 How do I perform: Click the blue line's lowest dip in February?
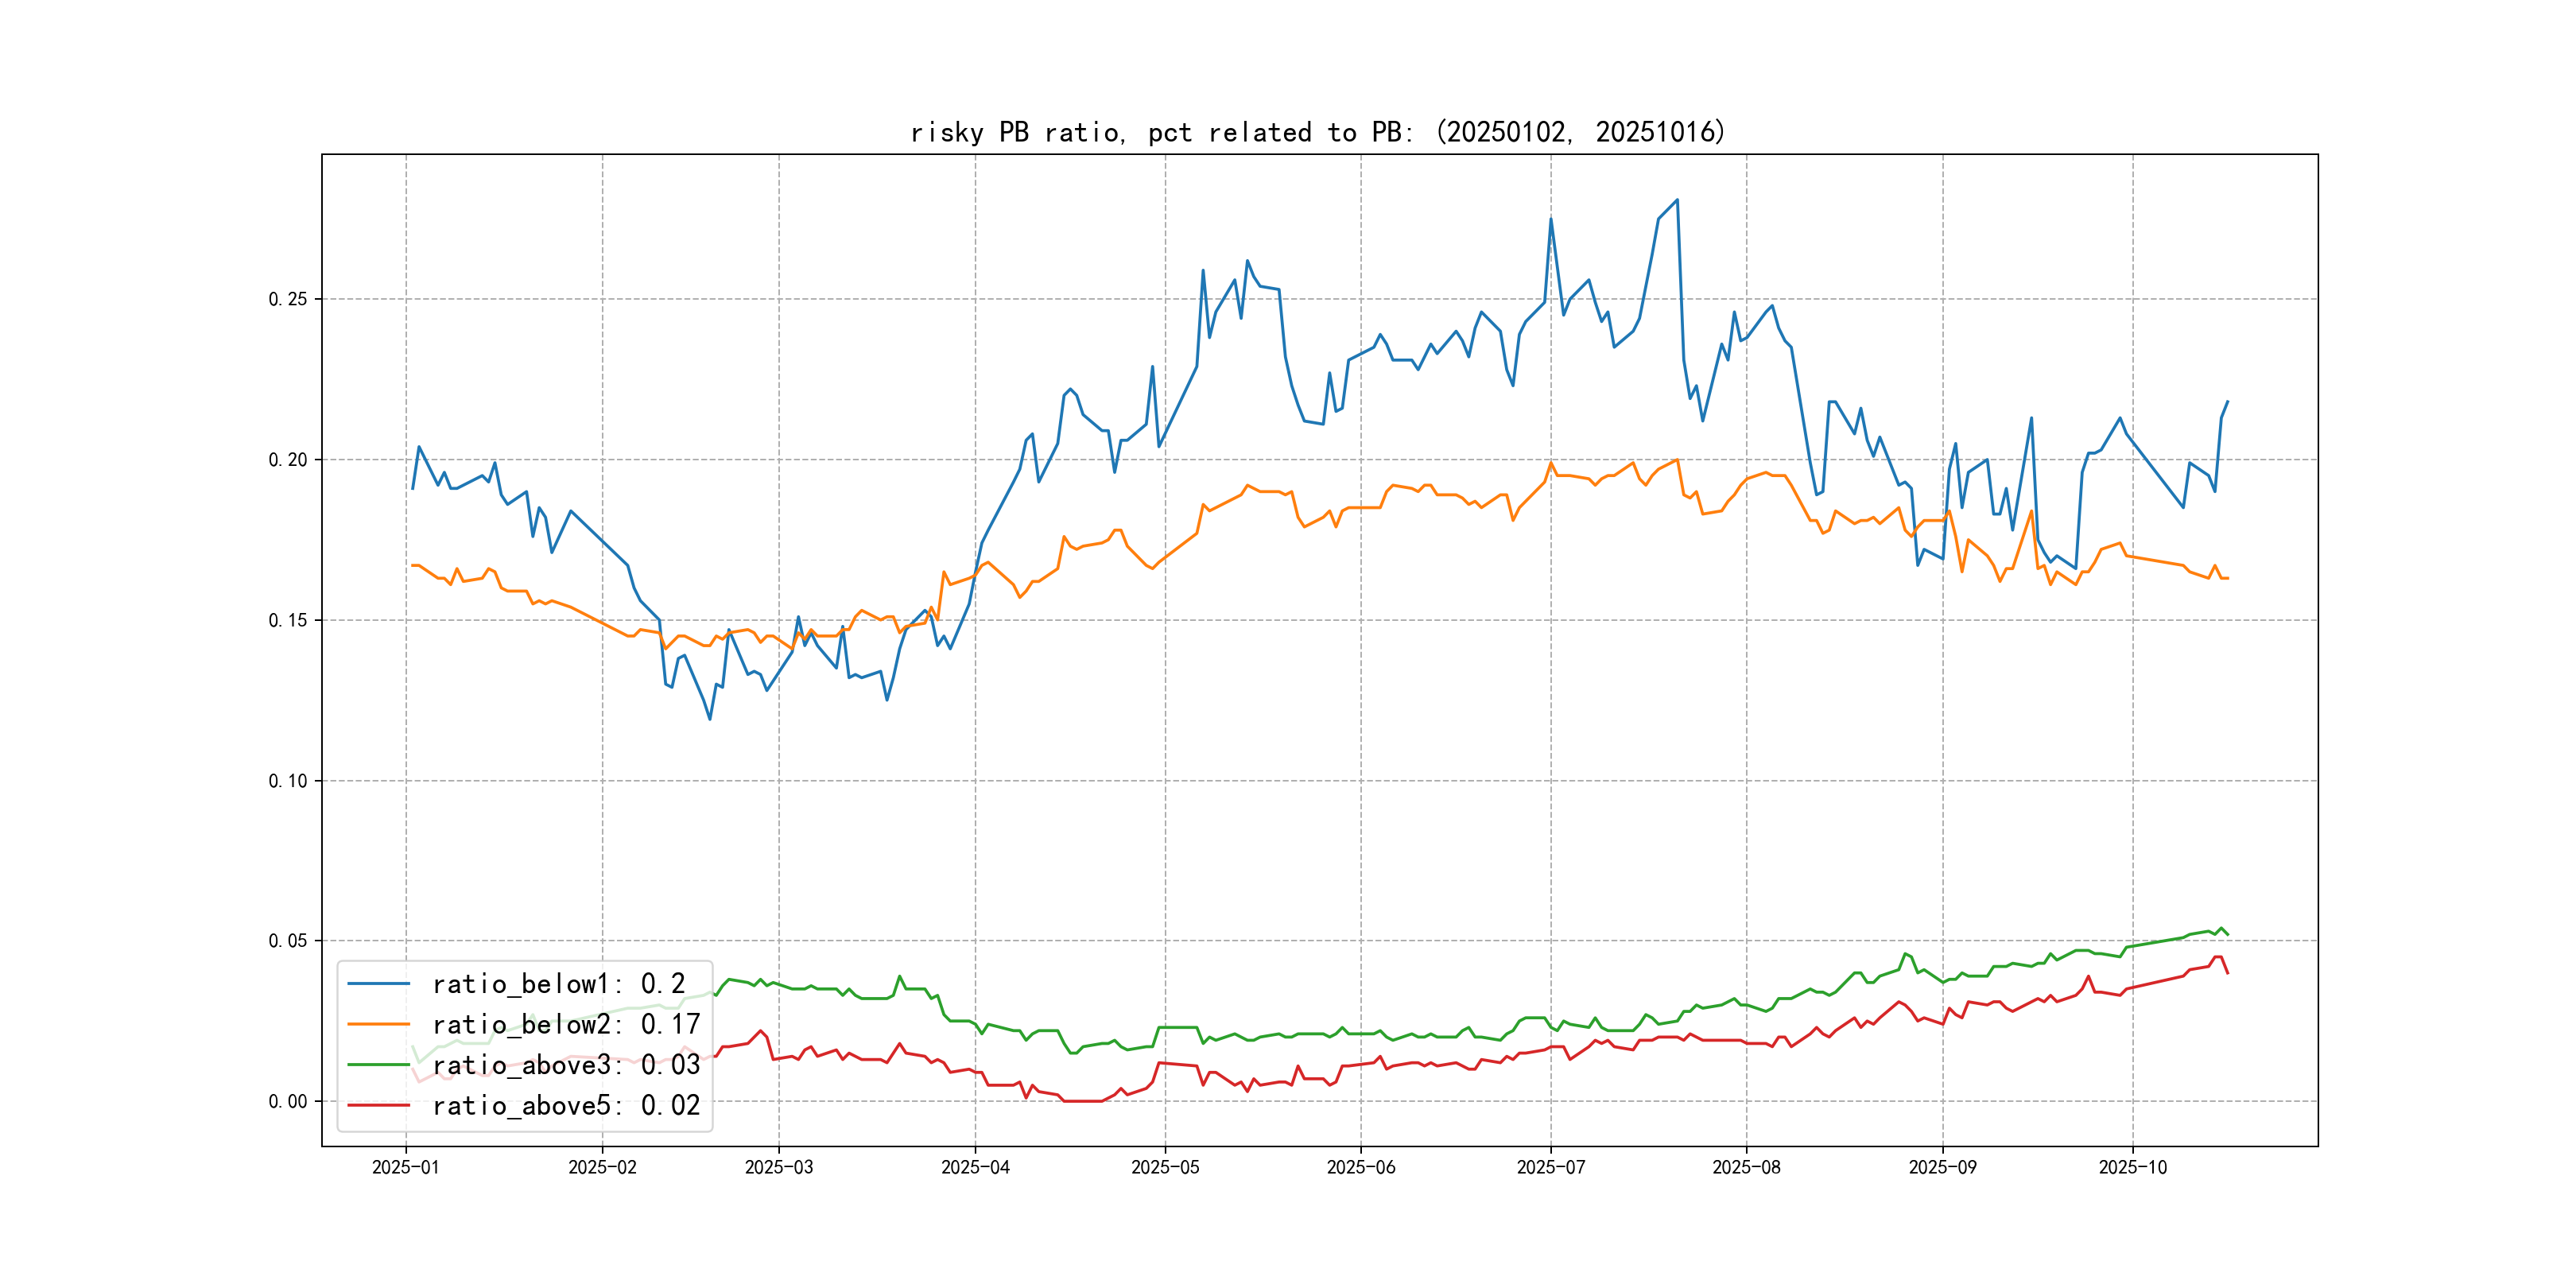point(710,719)
